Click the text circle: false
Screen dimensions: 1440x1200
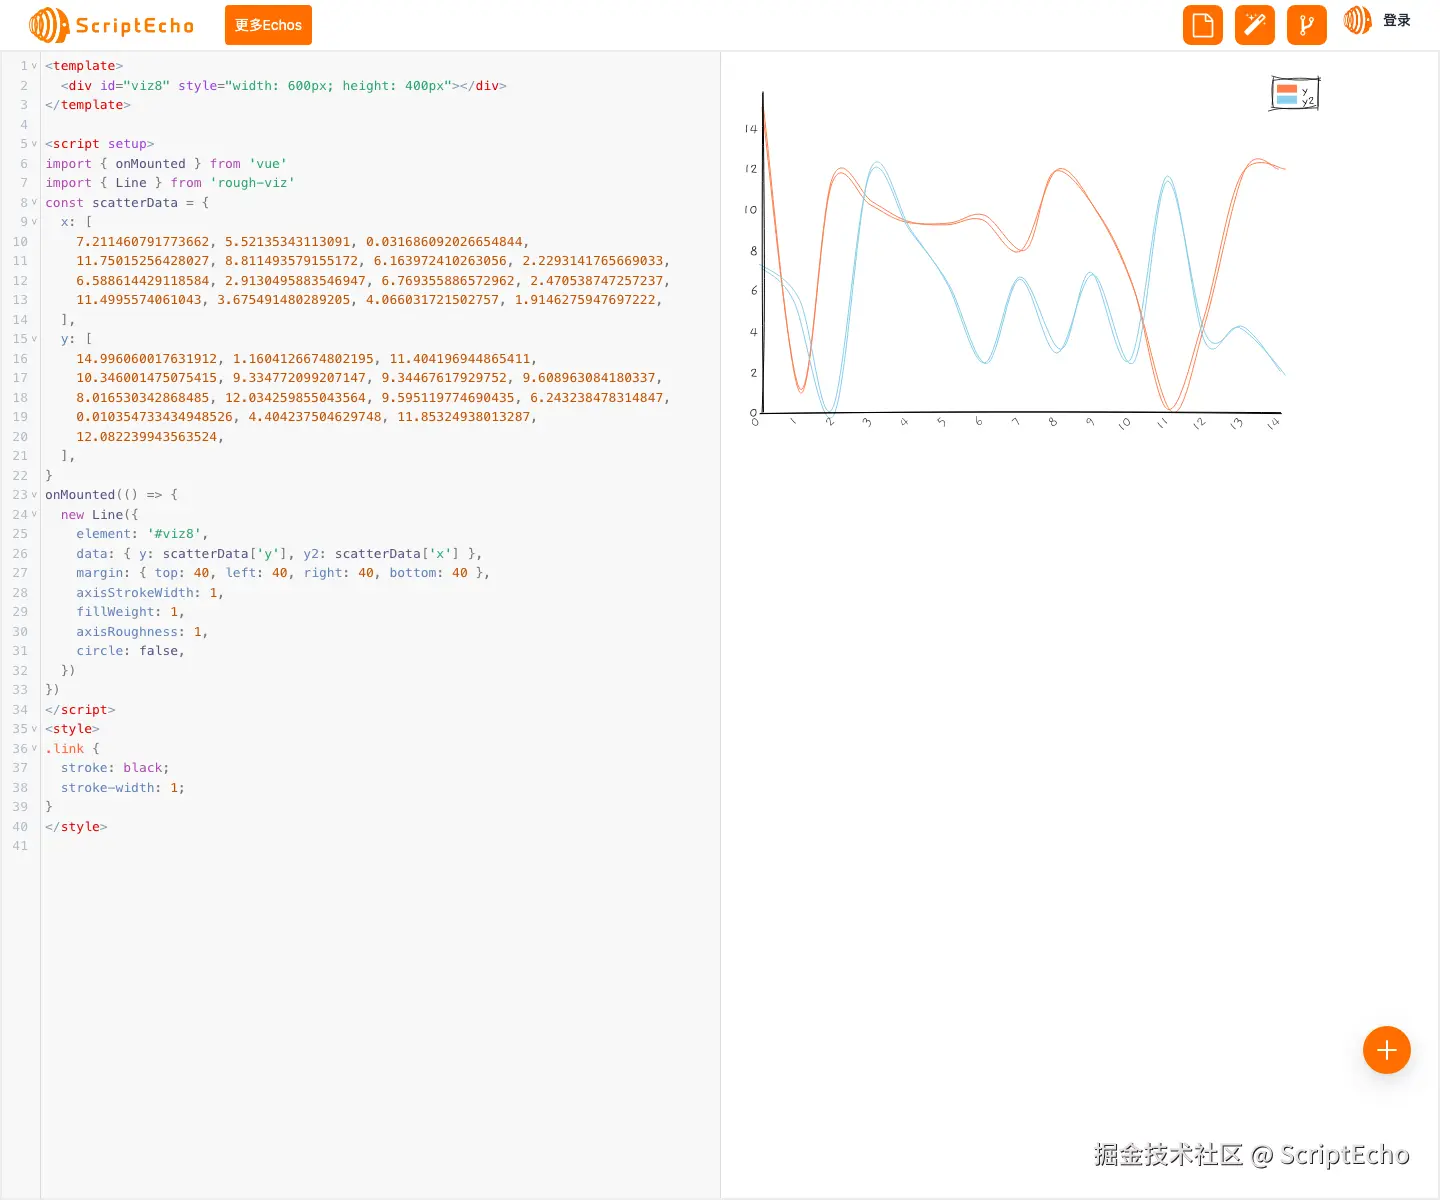(x=127, y=651)
